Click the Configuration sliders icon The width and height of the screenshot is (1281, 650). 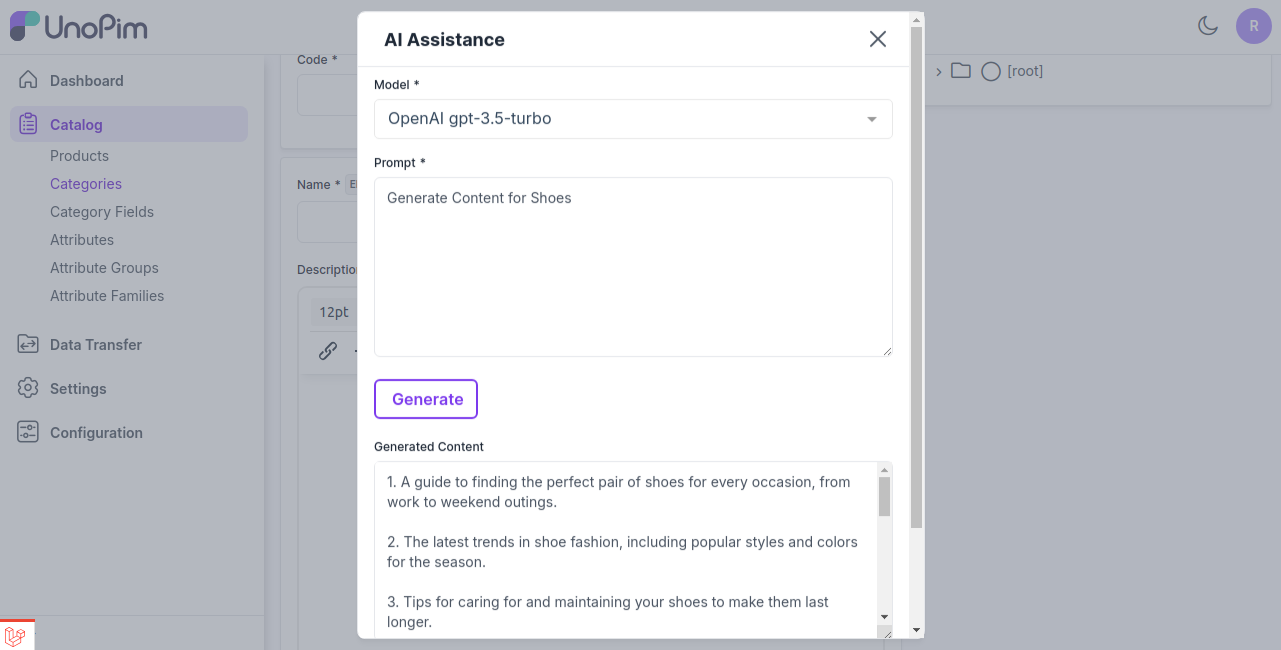(x=28, y=433)
